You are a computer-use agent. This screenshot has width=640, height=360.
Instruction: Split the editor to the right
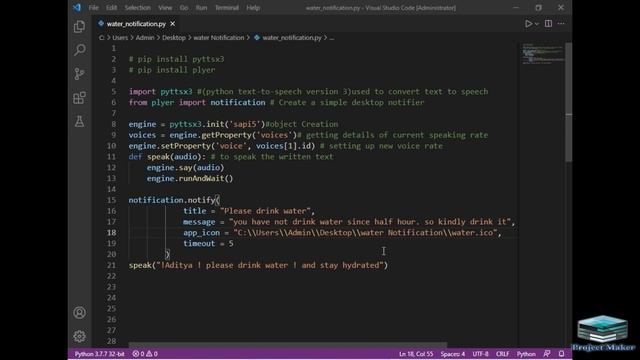tap(548, 24)
